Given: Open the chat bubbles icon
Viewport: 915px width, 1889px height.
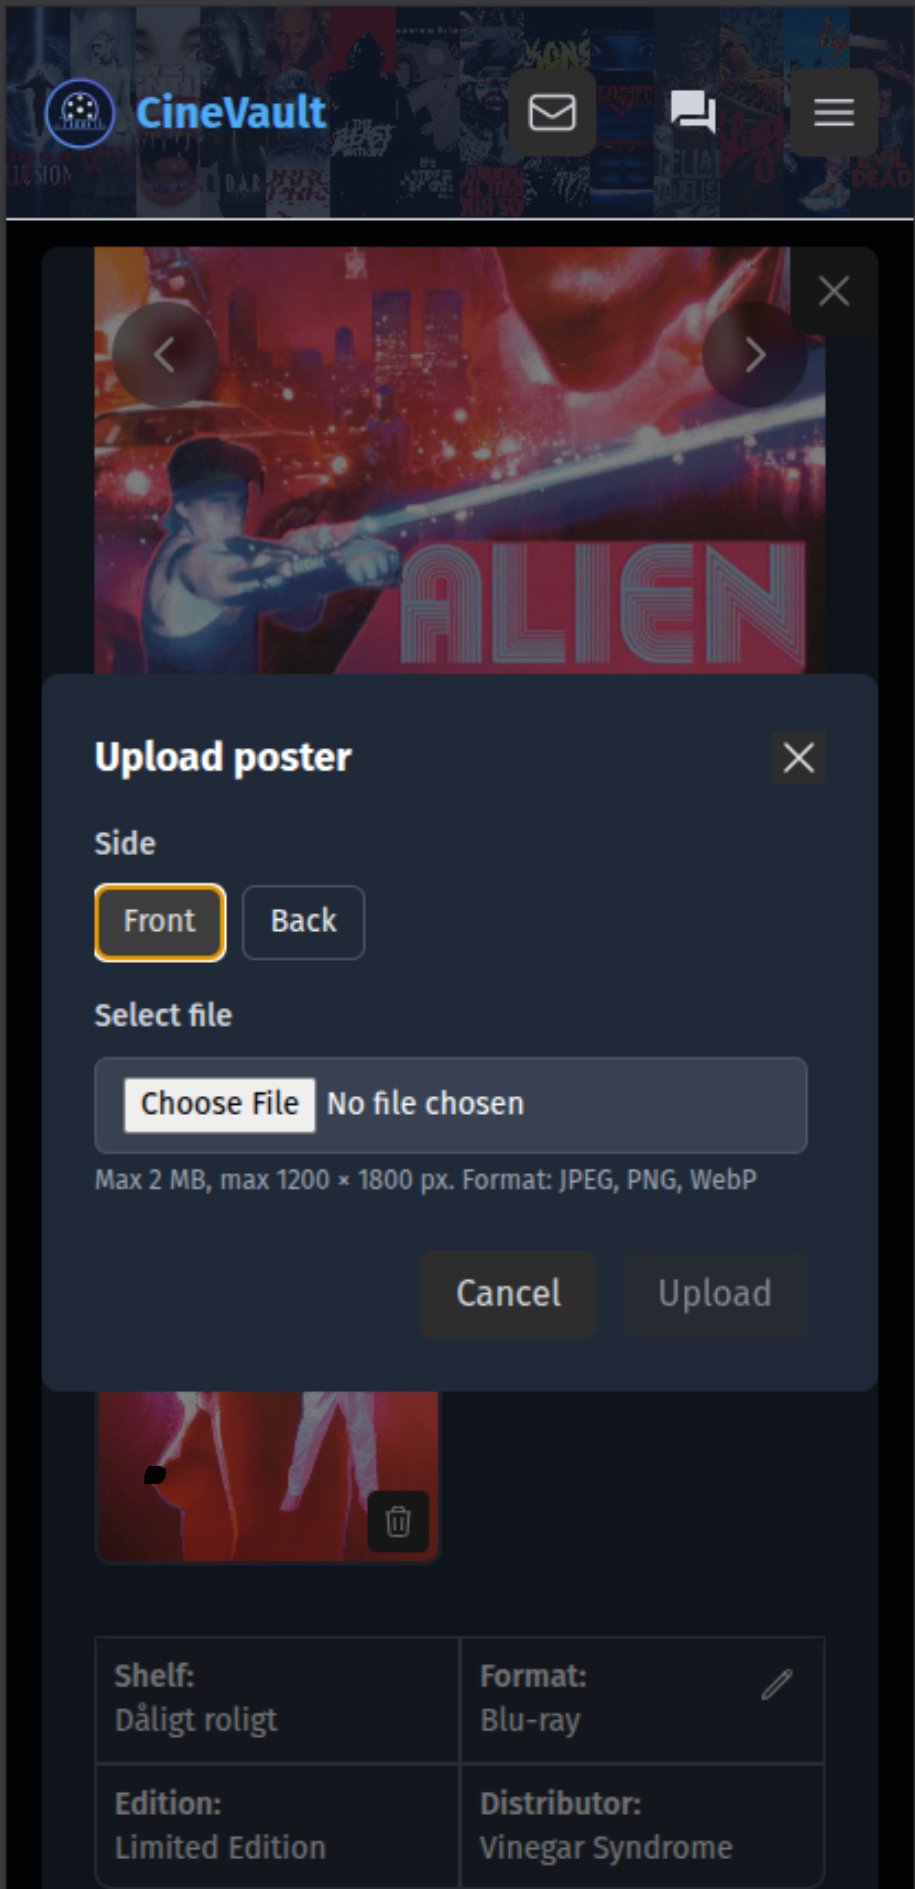Looking at the screenshot, I should pos(692,112).
